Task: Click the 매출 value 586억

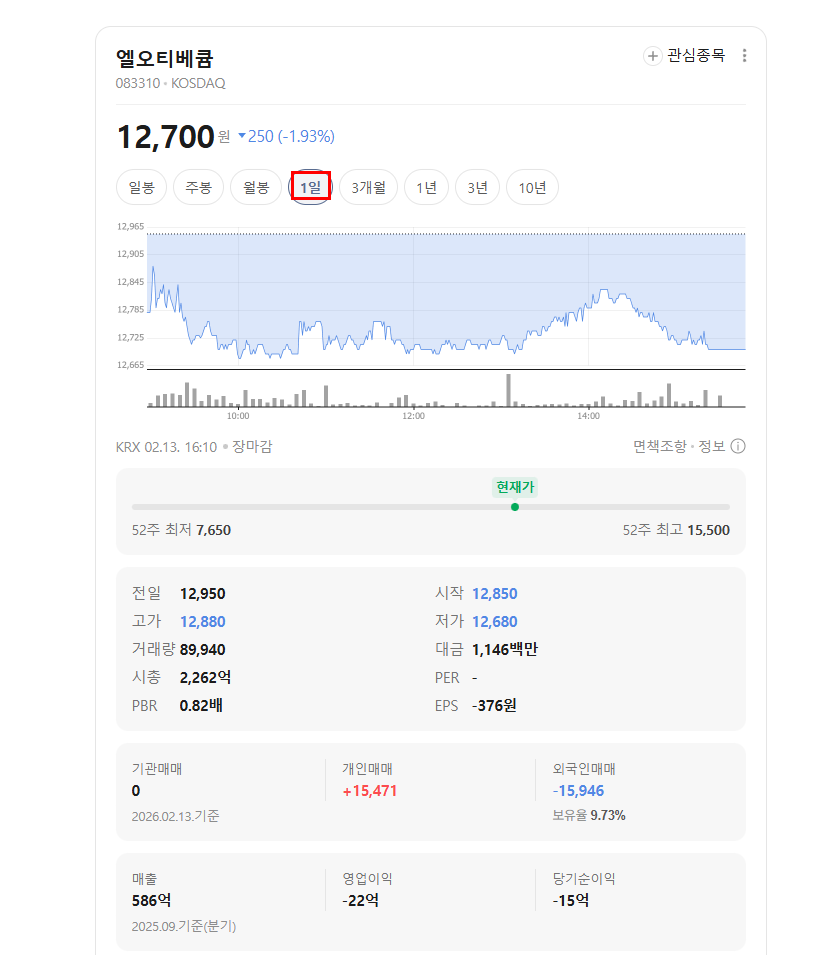Action: point(152,901)
